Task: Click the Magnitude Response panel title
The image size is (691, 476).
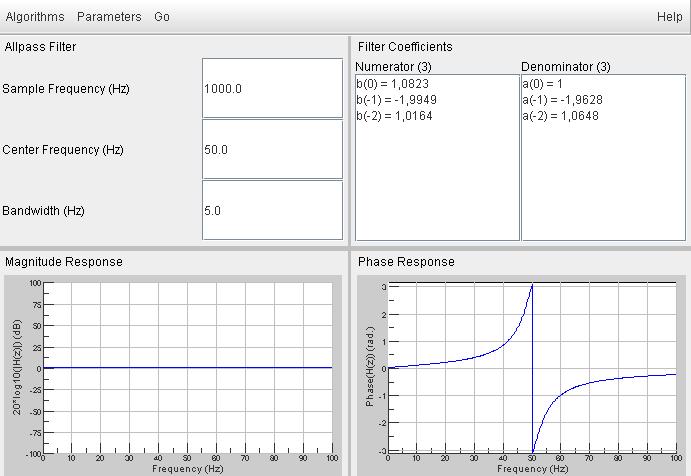Action: tap(64, 262)
